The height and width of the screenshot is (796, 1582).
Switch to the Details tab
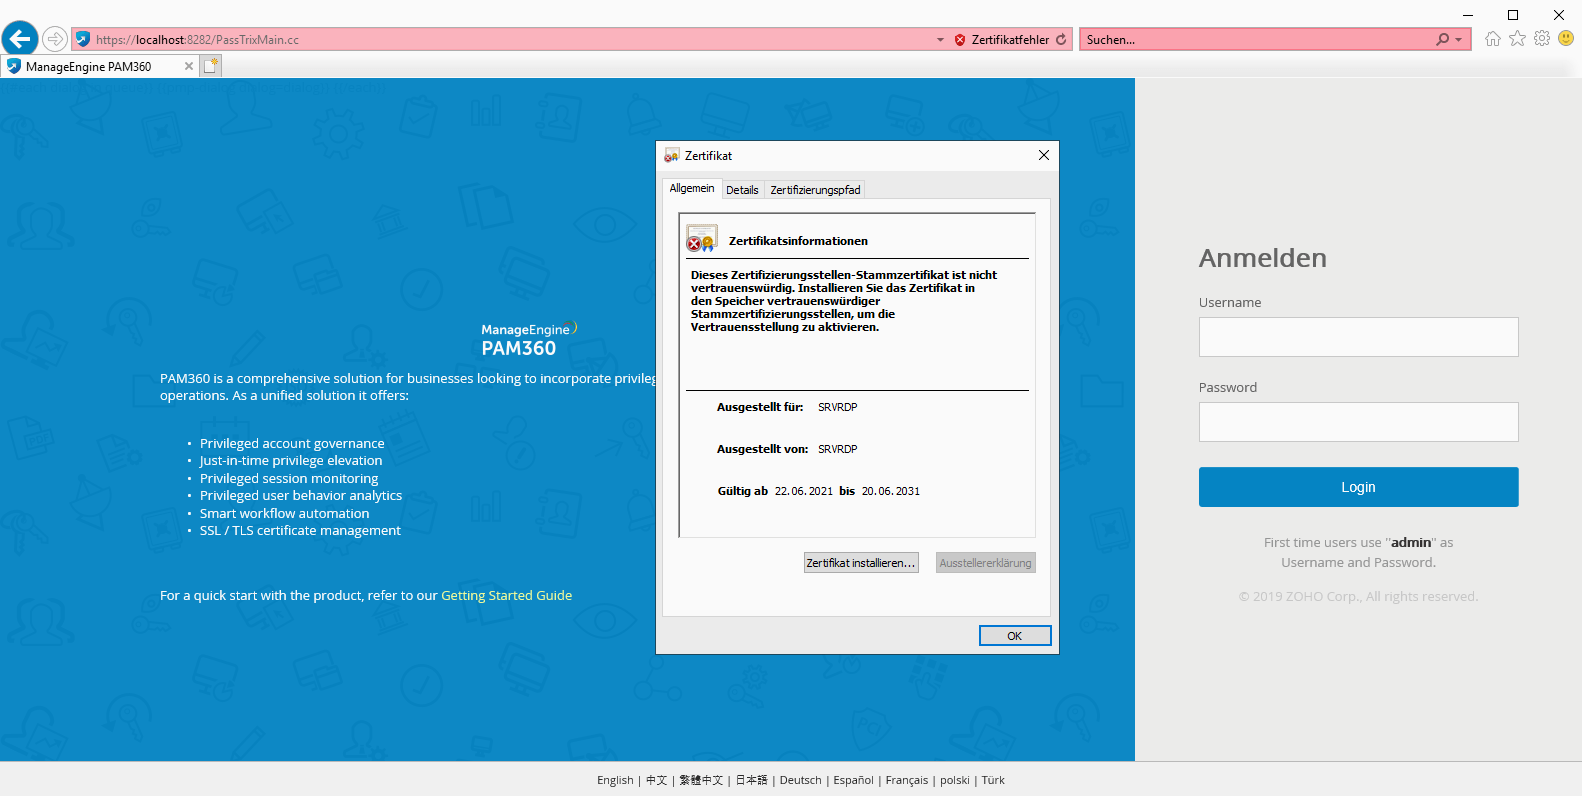tap(742, 190)
